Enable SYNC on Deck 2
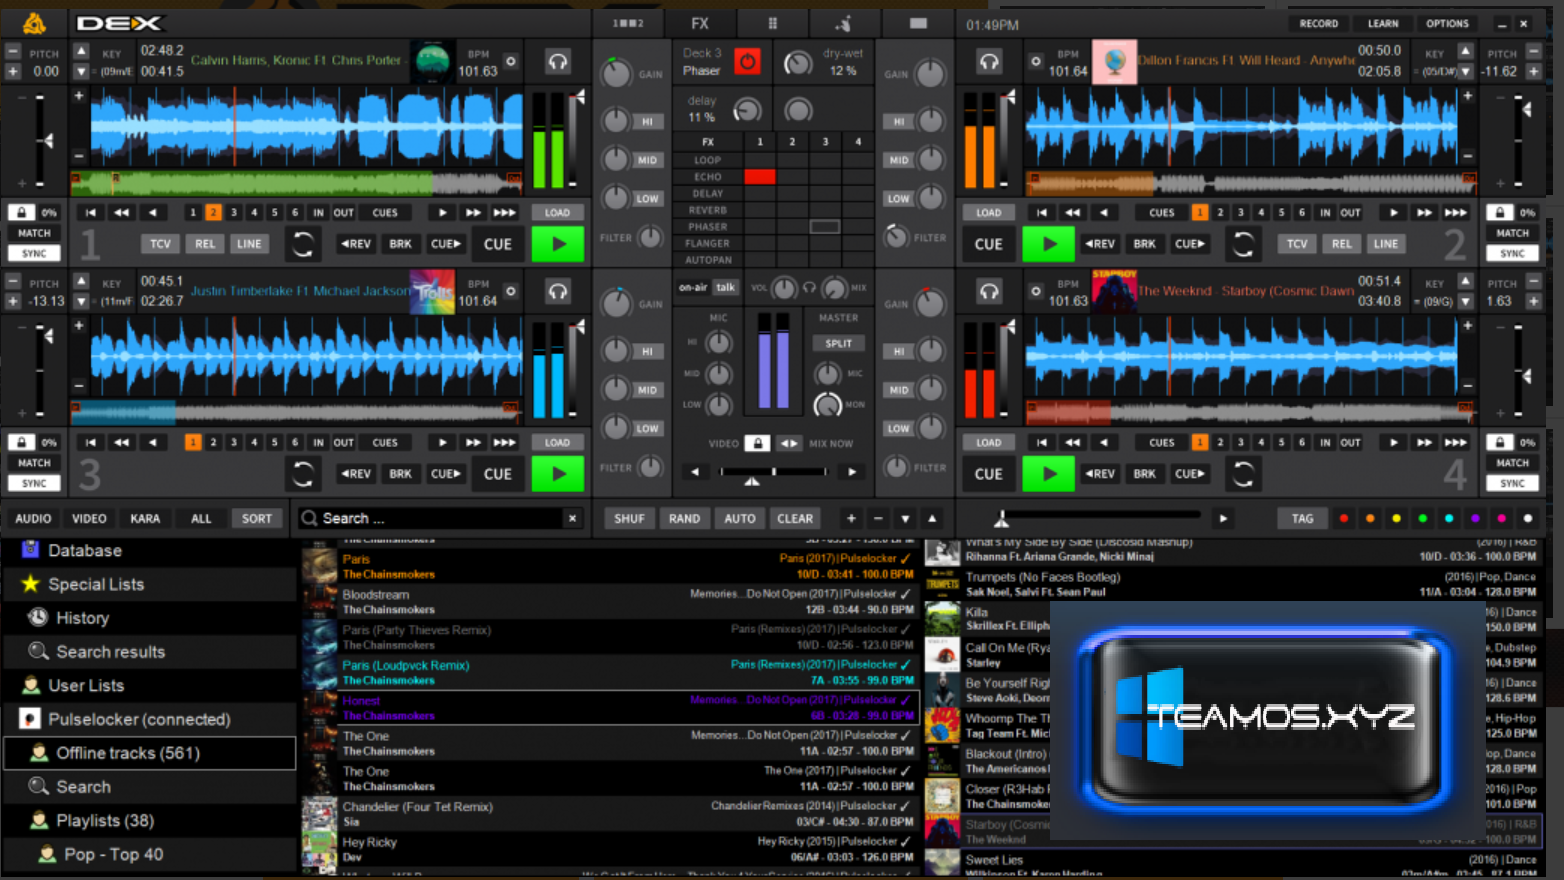Screen dimensions: 1564x880 point(1512,254)
